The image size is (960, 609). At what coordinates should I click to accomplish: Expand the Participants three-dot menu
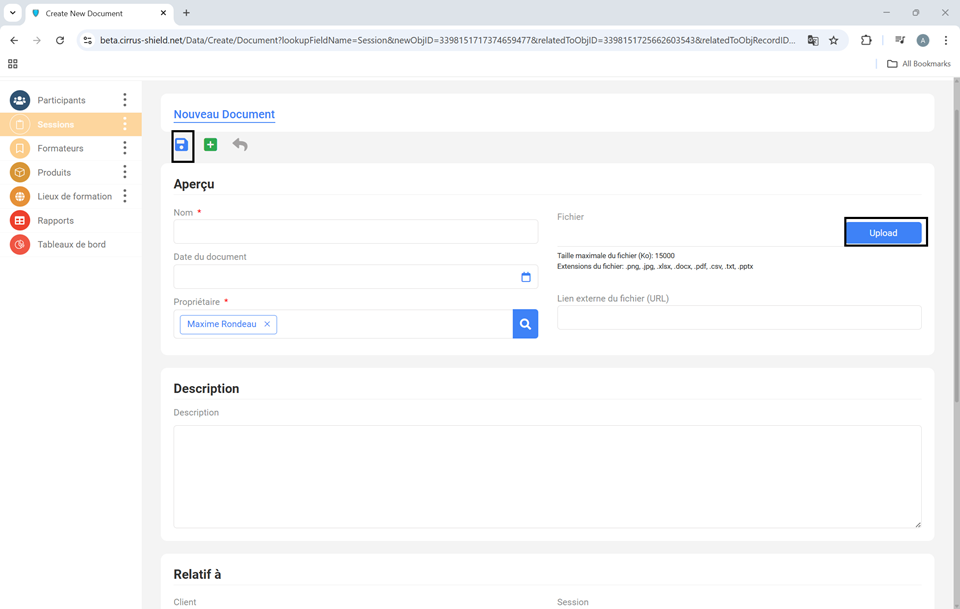pyautogui.click(x=125, y=100)
